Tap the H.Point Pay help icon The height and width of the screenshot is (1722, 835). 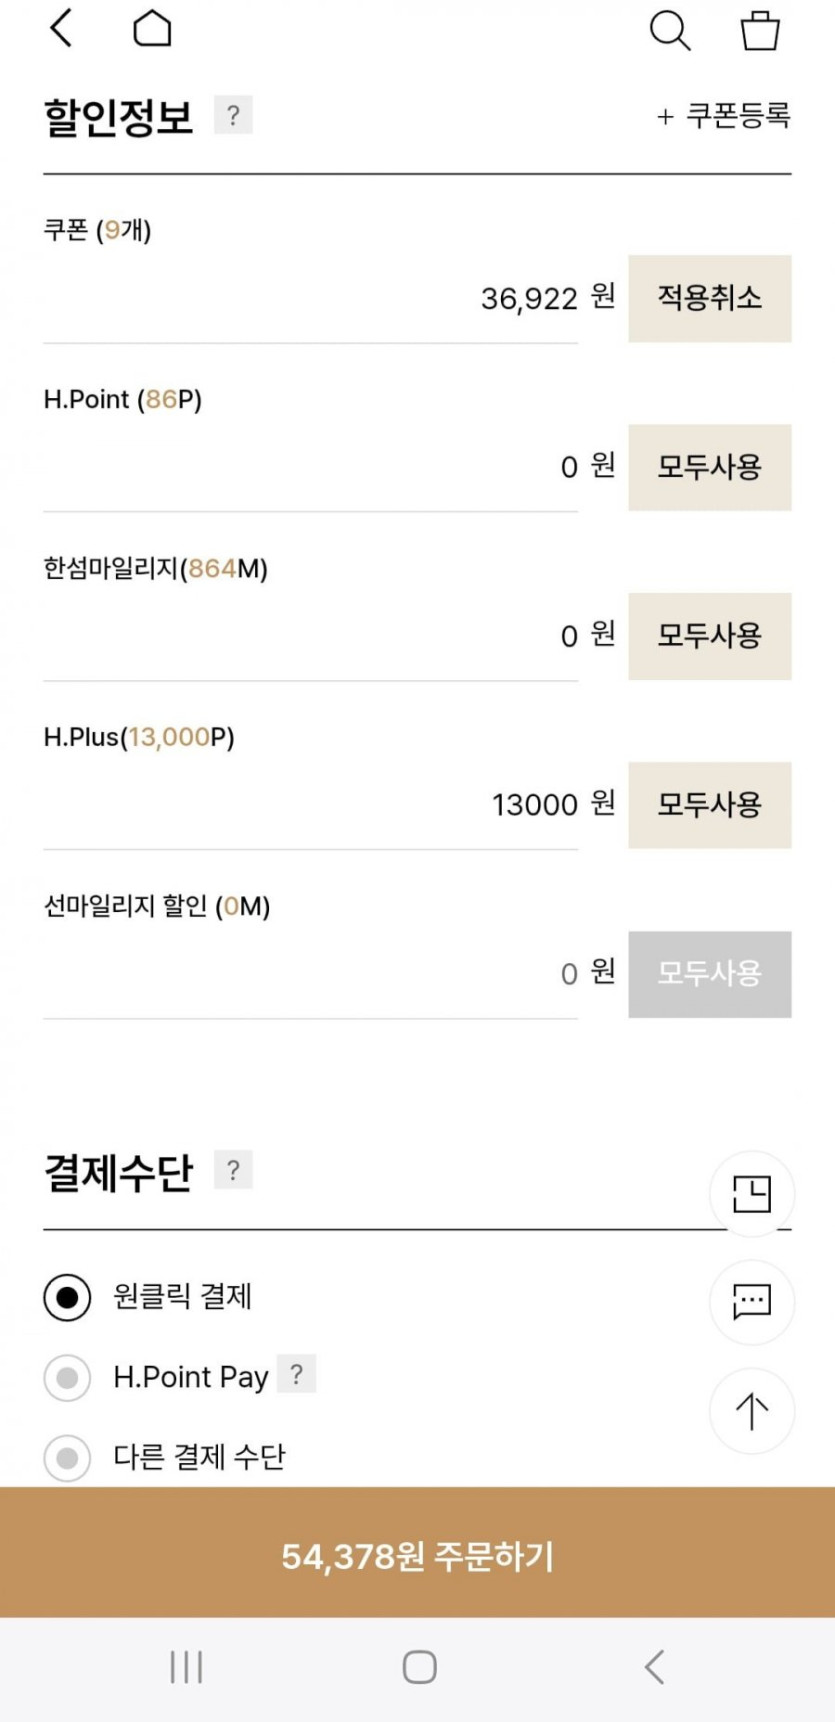[x=296, y=1374]
